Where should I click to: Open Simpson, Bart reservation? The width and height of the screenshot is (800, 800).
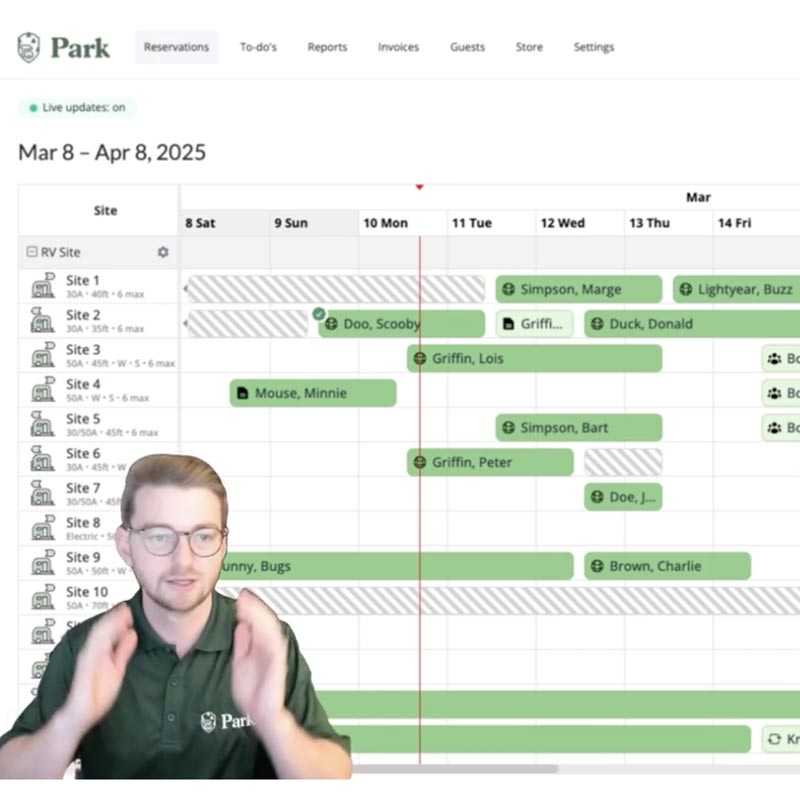pos(579,428)
